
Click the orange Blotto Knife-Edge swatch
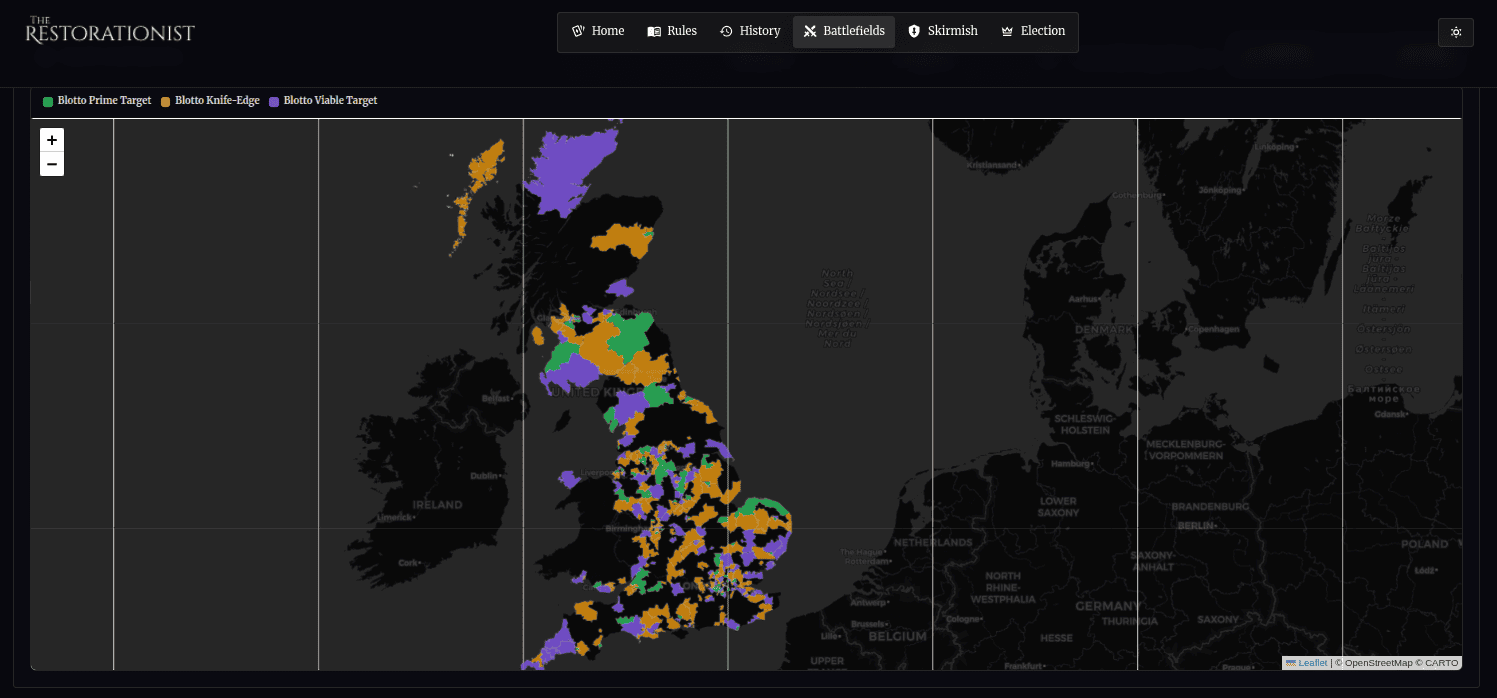(x=166, y=101)
